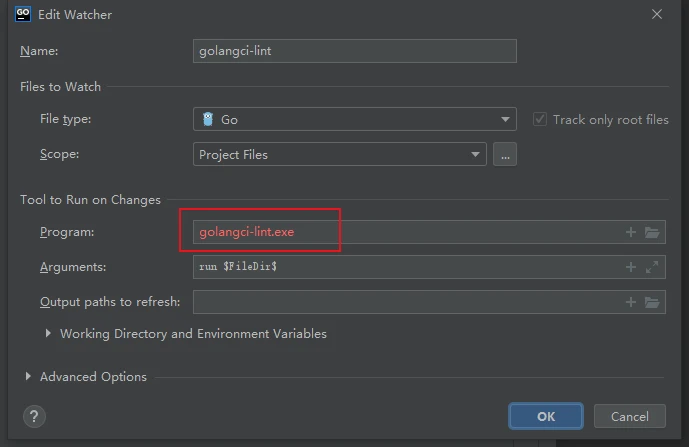This screenshot has width=689, height=447.
Task: Click the Go gopher icon in File type
Action: [208, 119]
